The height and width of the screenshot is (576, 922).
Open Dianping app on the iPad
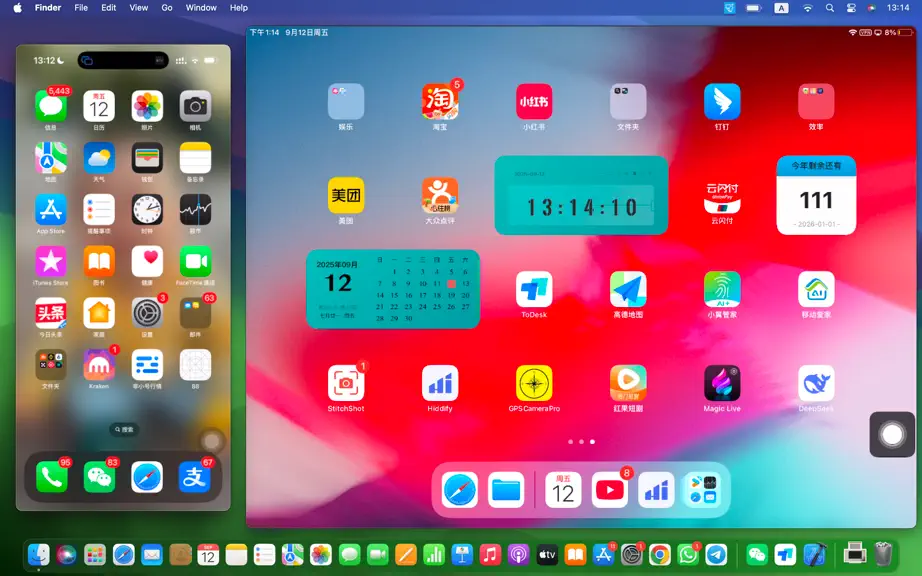(440, 195)
